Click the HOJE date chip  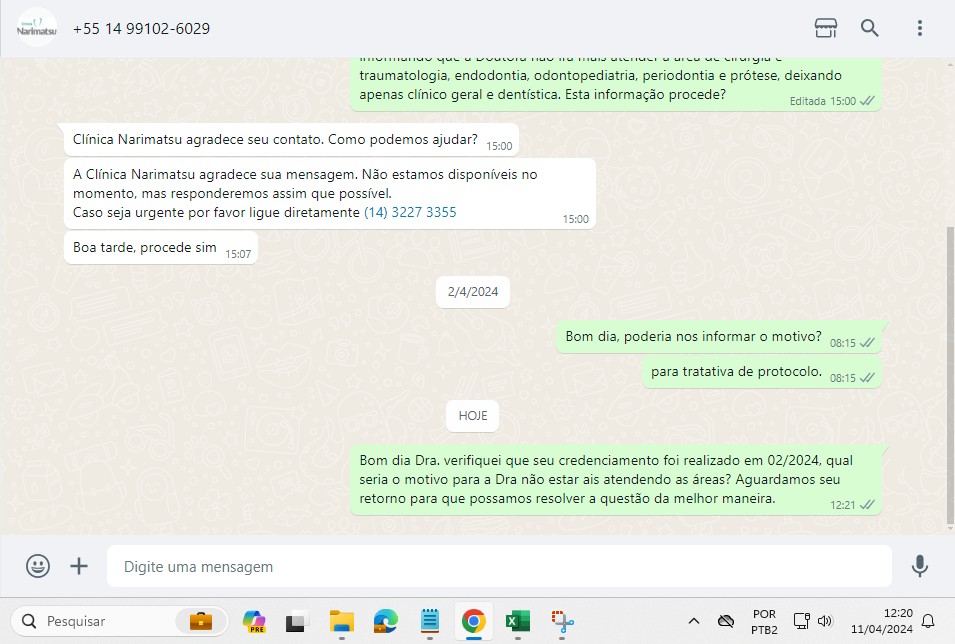[473, 416]
